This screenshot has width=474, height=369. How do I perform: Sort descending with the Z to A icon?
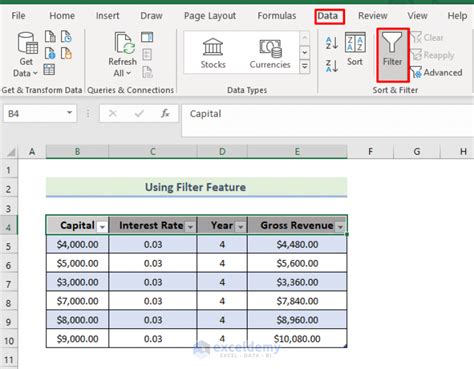[332, 66]
